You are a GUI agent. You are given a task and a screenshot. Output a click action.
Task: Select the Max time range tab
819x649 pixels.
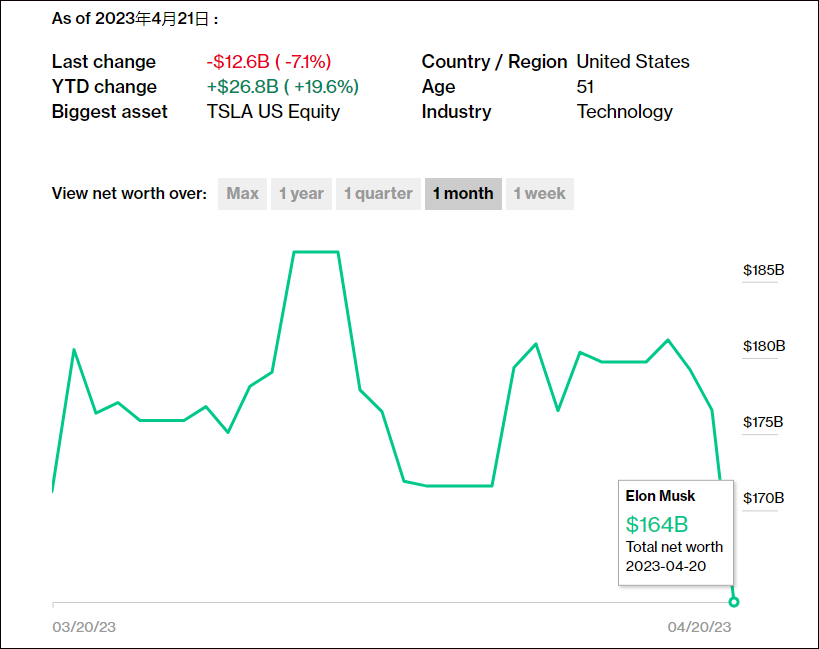[x=242, y=194]
